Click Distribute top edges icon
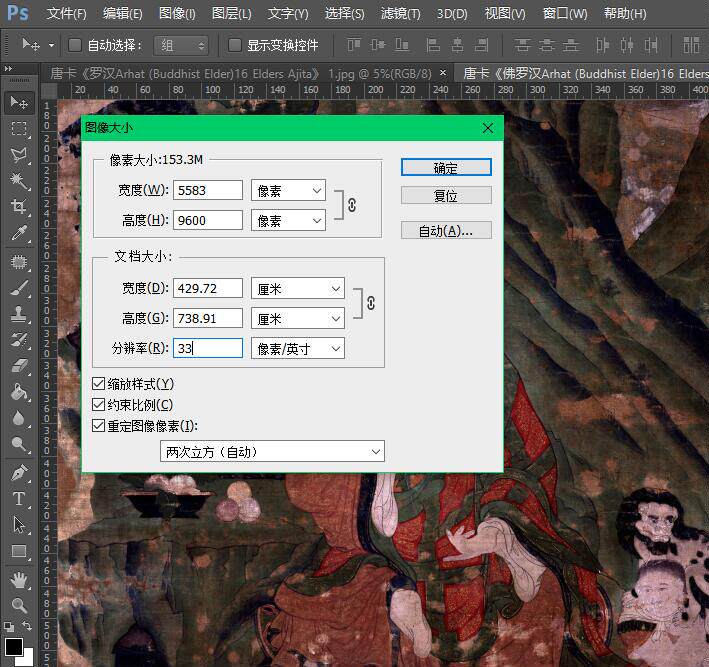 522,45
